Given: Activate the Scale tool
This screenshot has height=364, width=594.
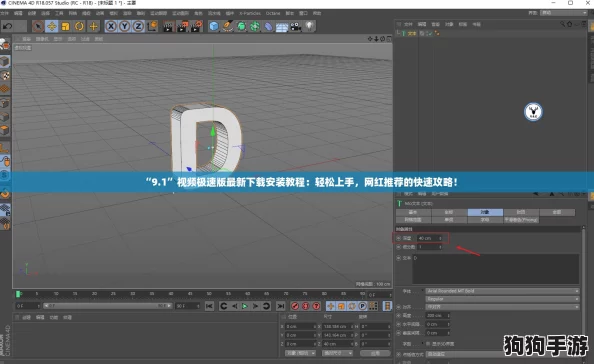Looking at the screenshot, I should [66, 26].
